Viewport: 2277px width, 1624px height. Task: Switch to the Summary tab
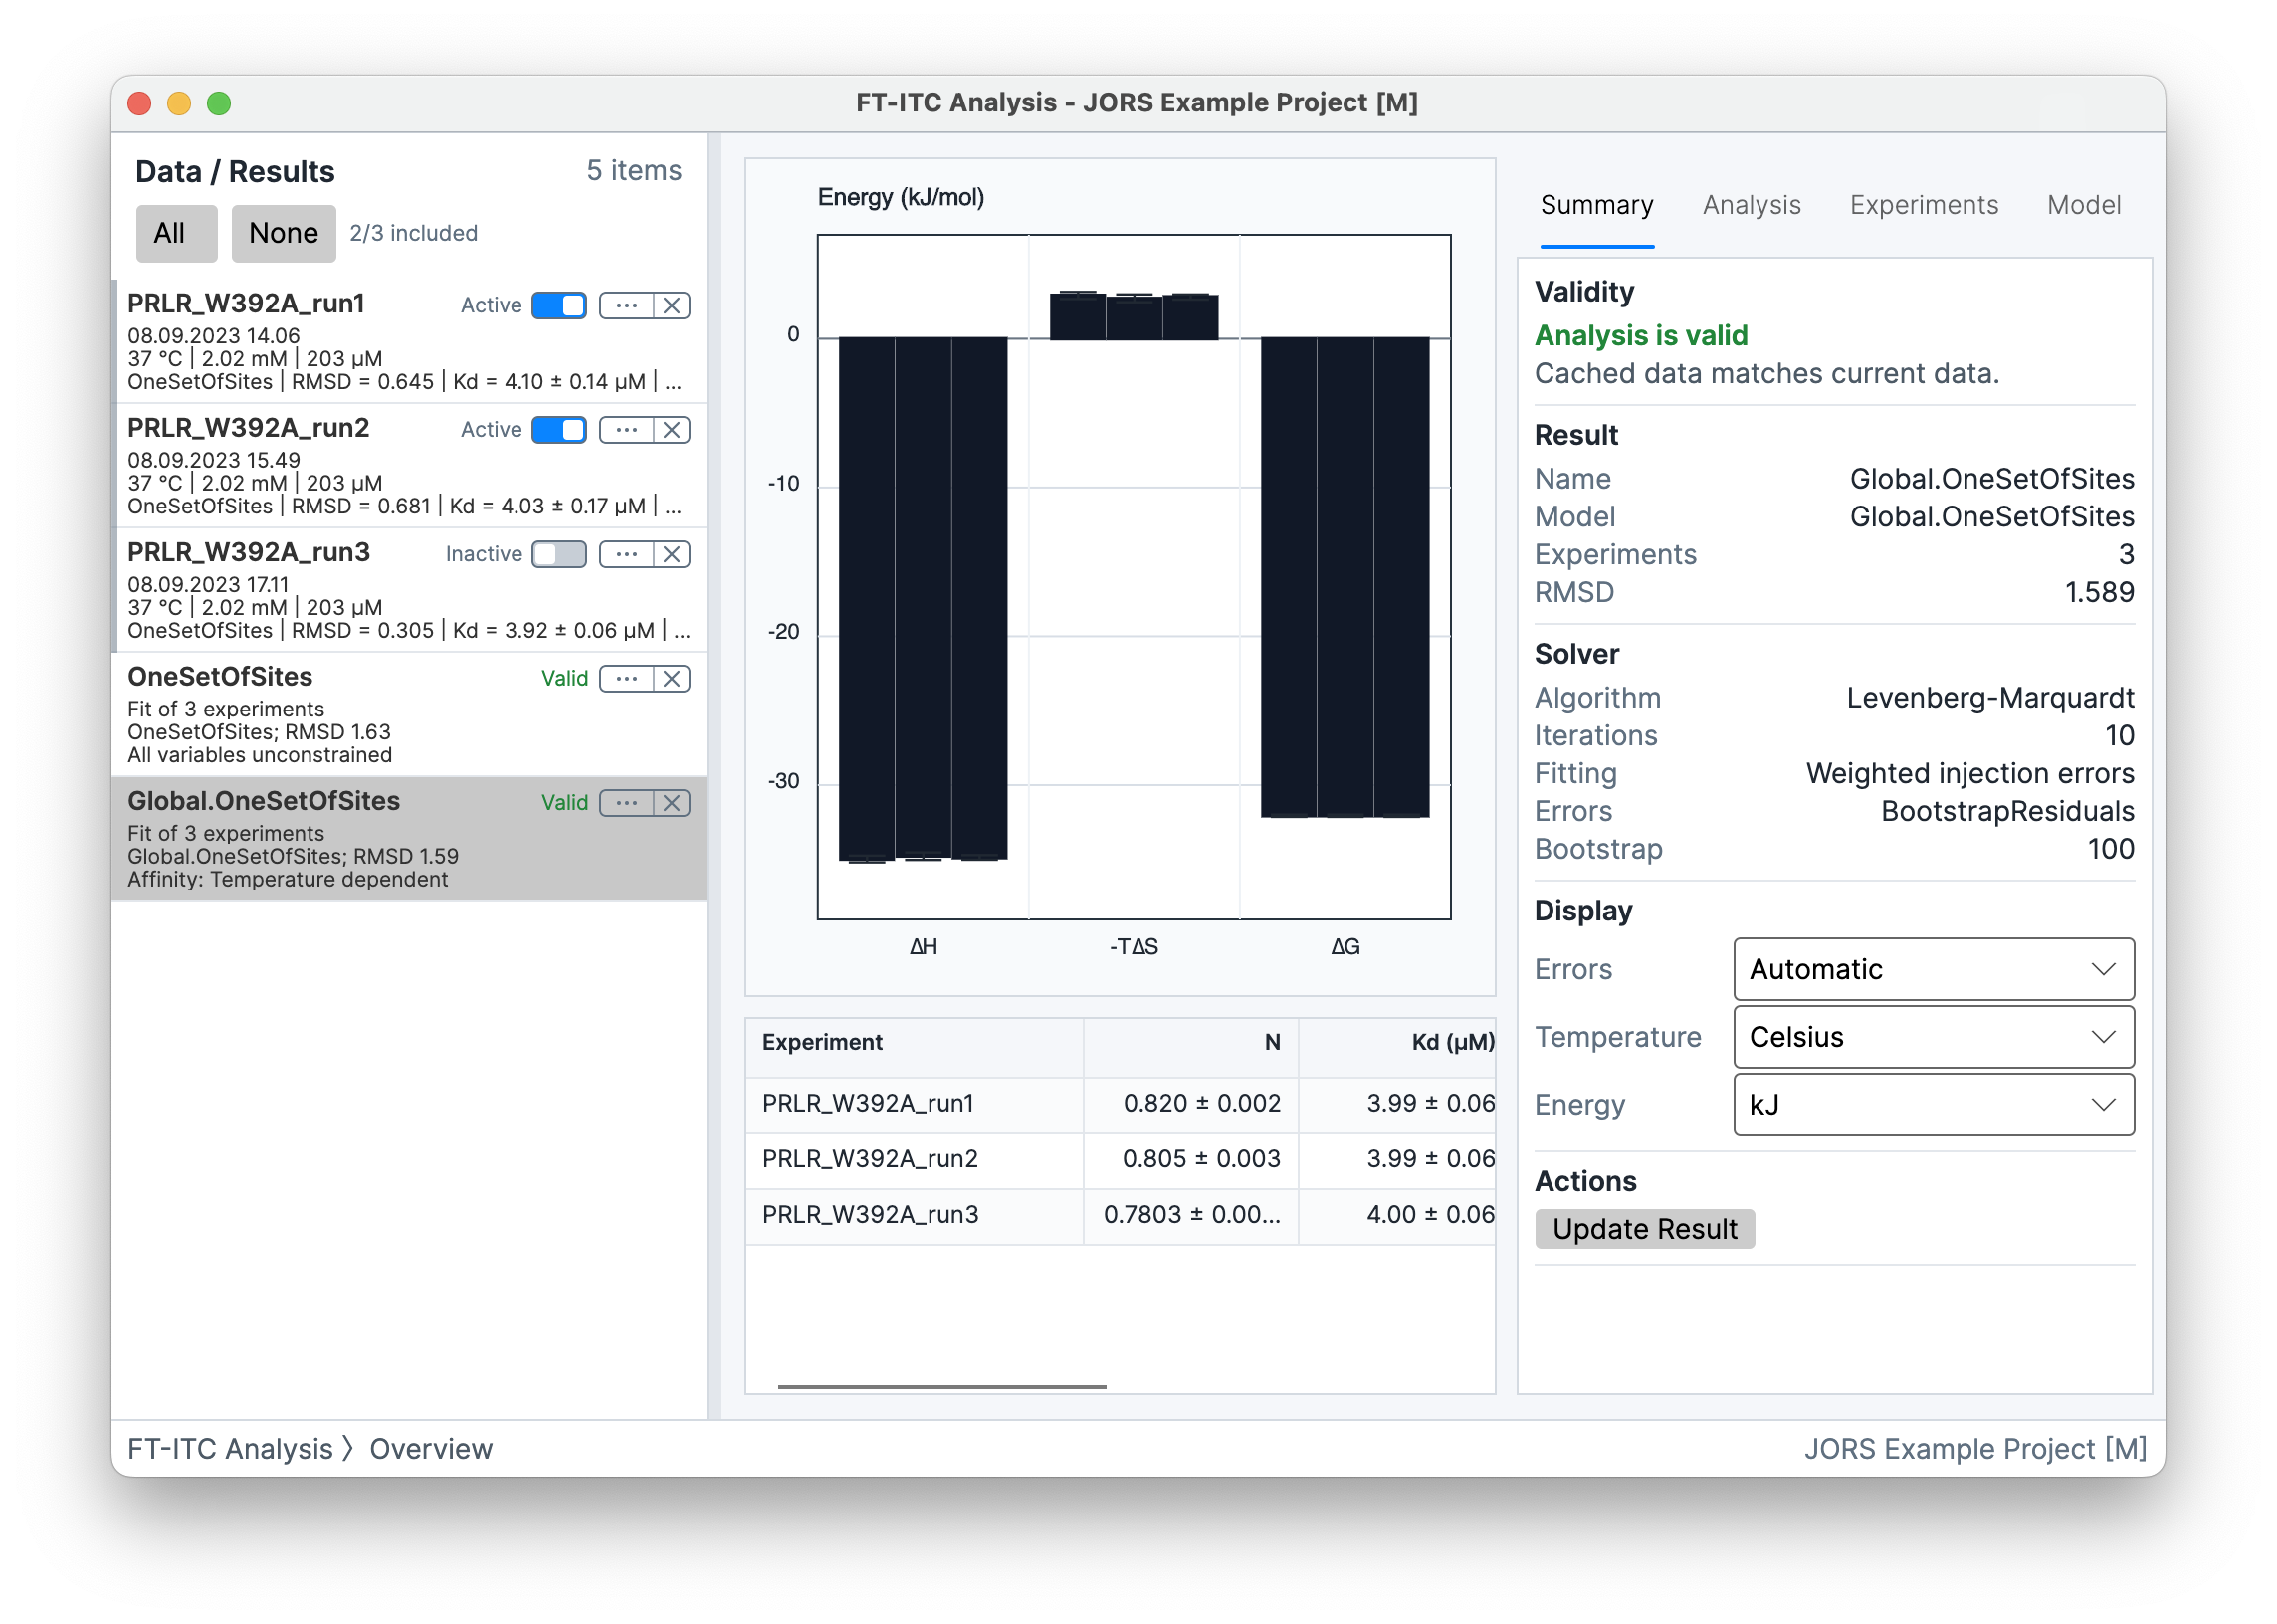pyautogui.click(x=1596, y=206)
